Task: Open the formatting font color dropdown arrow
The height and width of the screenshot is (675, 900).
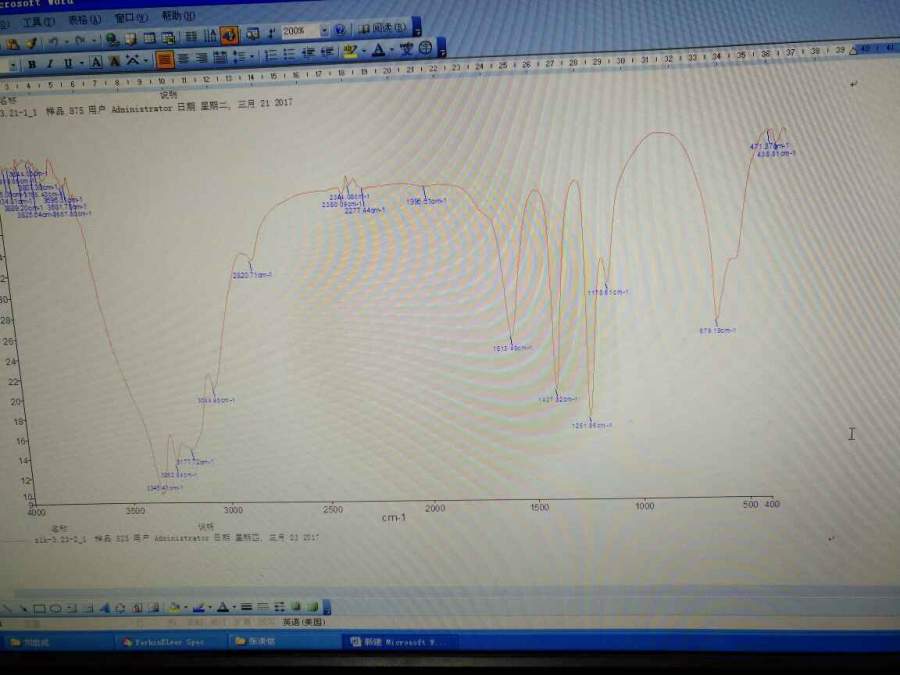Action: click(x=392, y=49)
